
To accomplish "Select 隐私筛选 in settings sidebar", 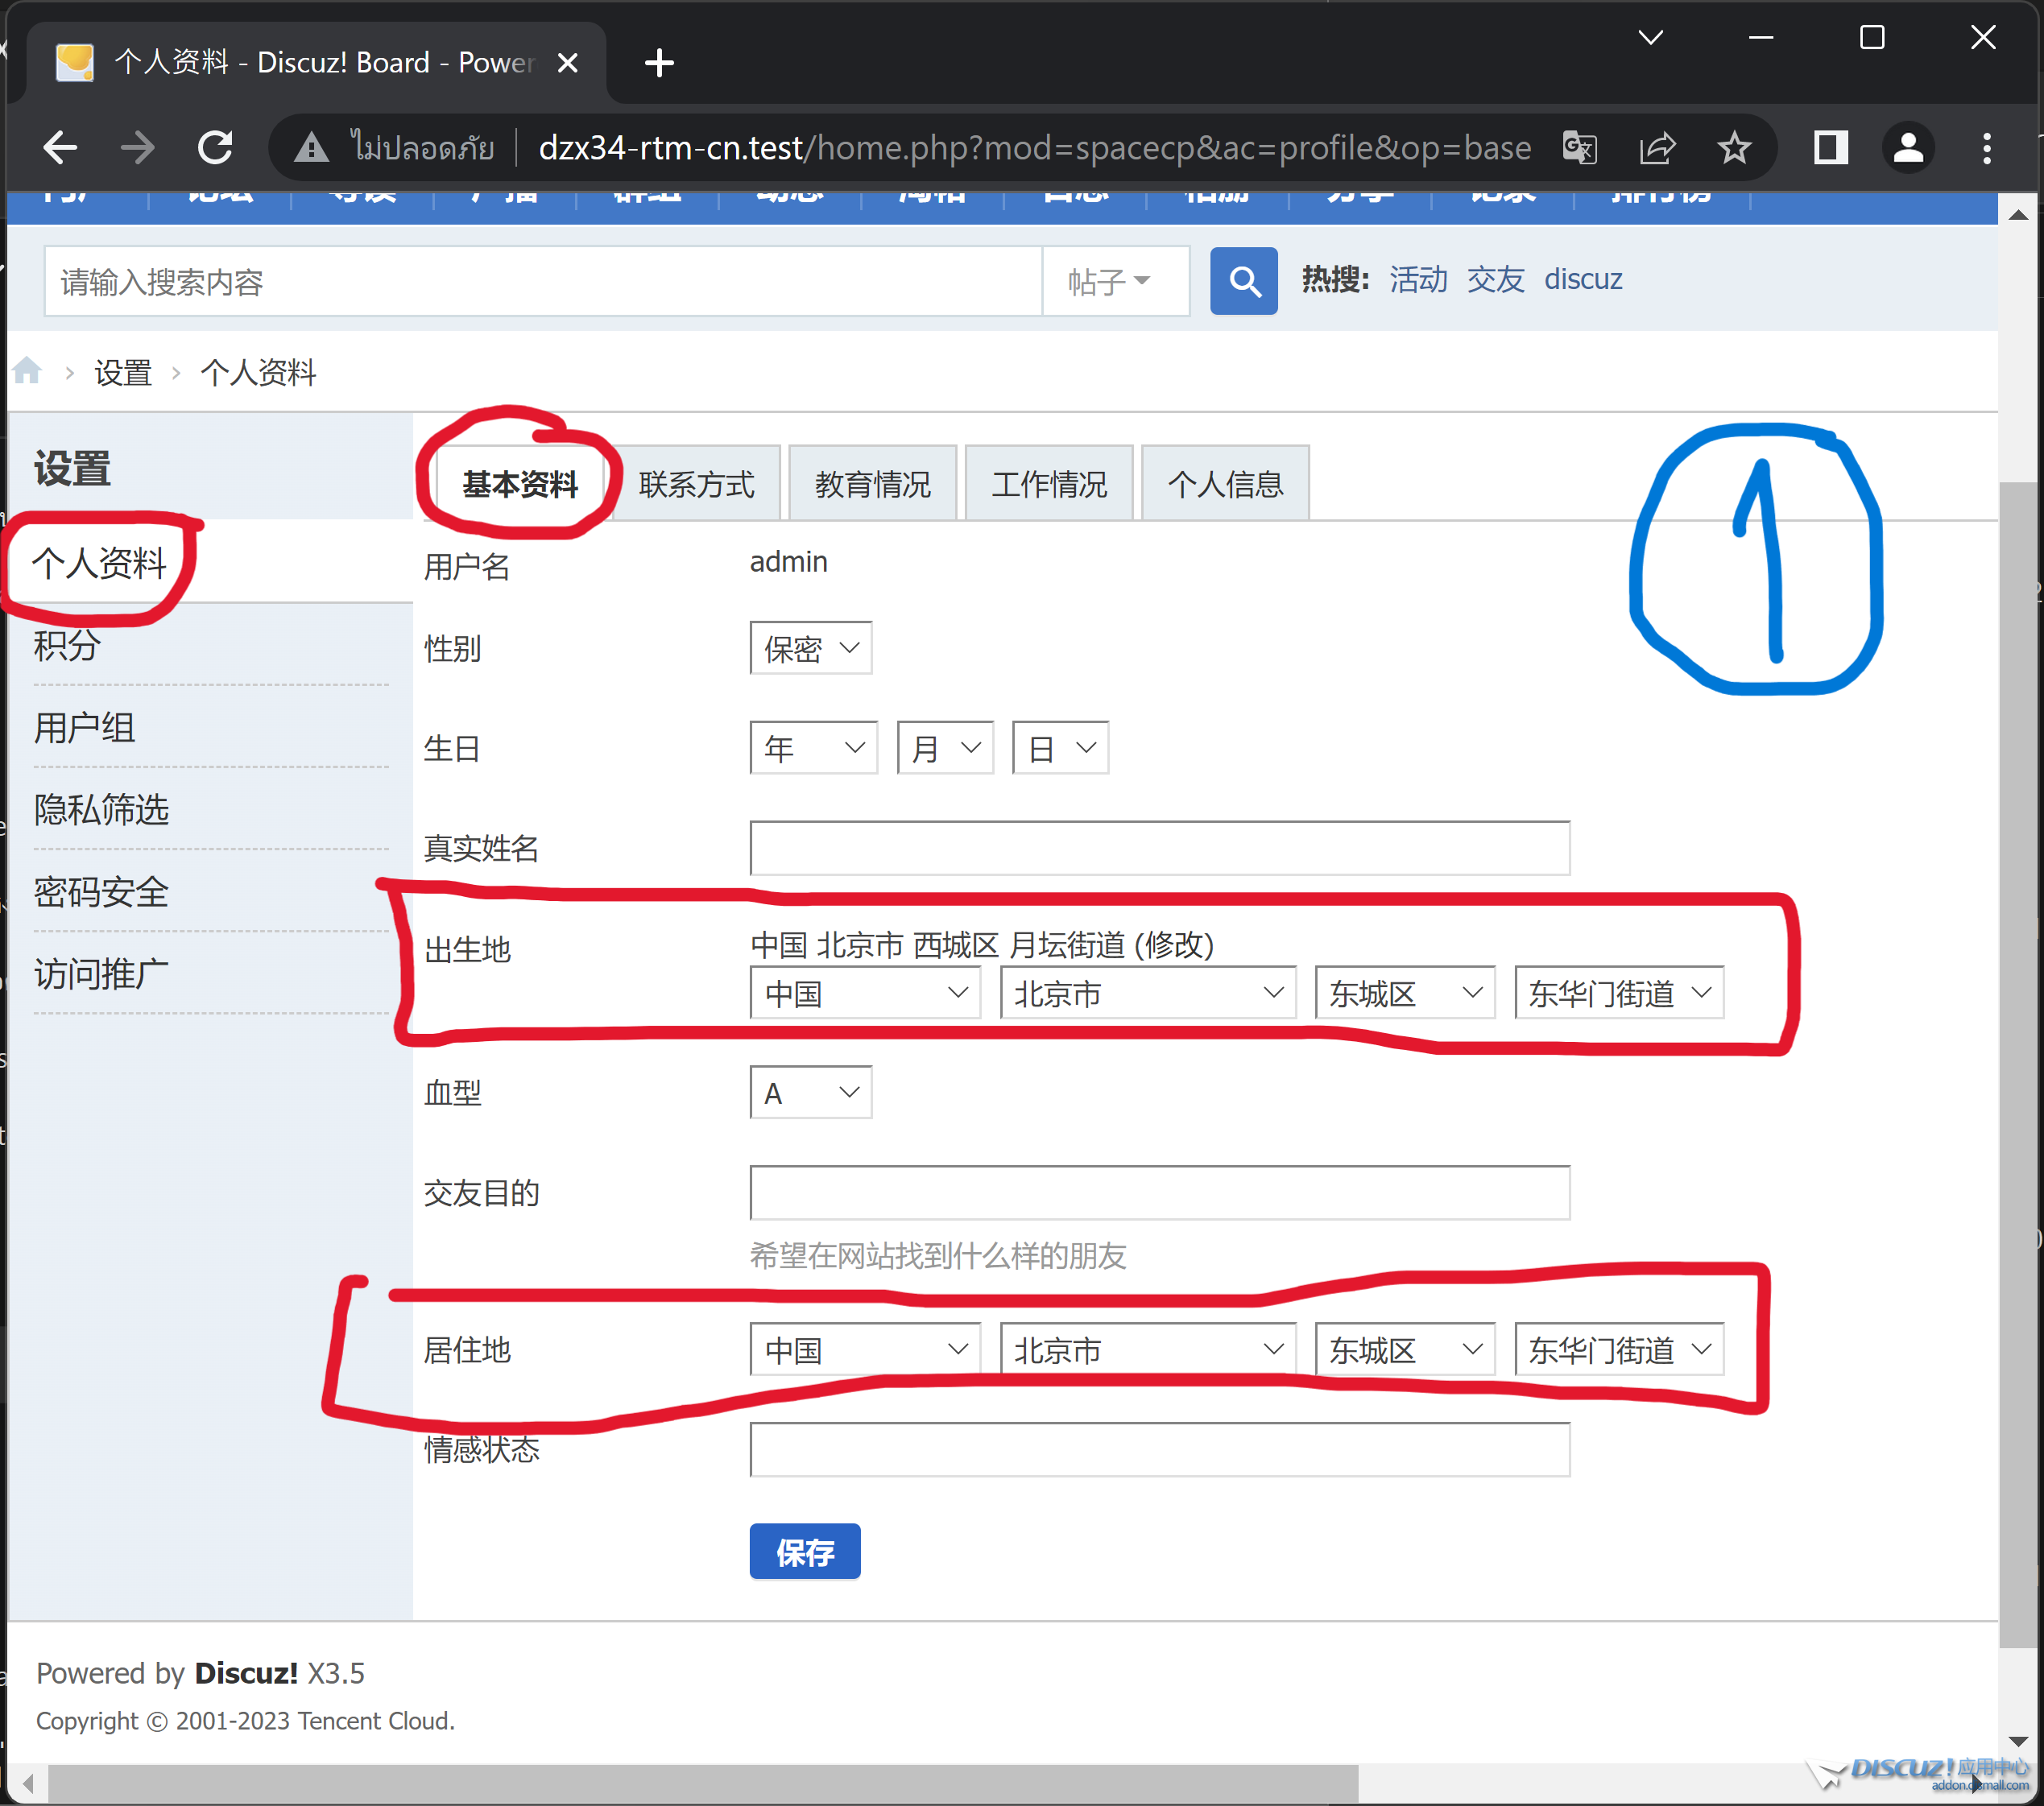I will [x=101, y=809].
